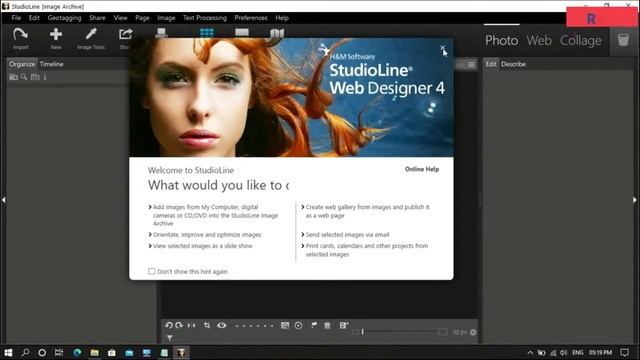Screen dimensions: 640x360
Task: Click the trash bin icon top right
Action: 623,40
